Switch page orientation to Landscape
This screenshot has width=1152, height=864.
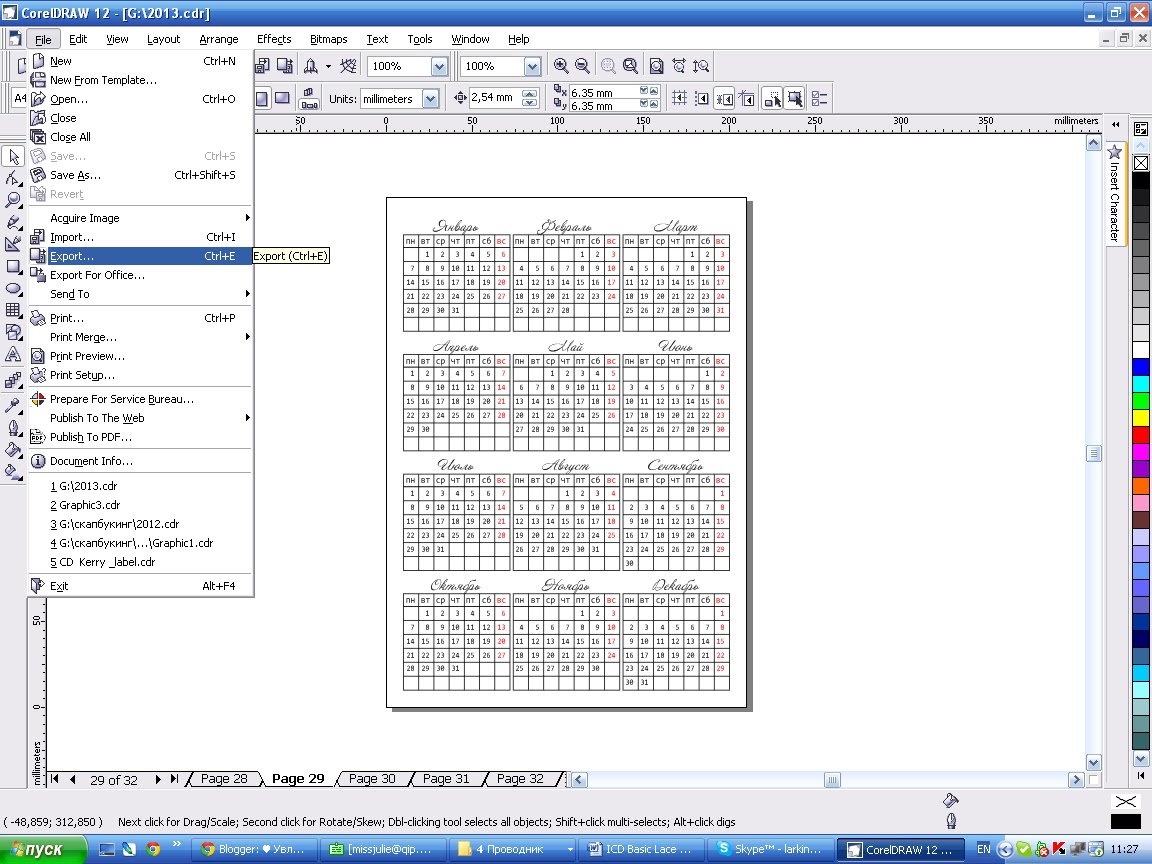(x=282, y=98)
